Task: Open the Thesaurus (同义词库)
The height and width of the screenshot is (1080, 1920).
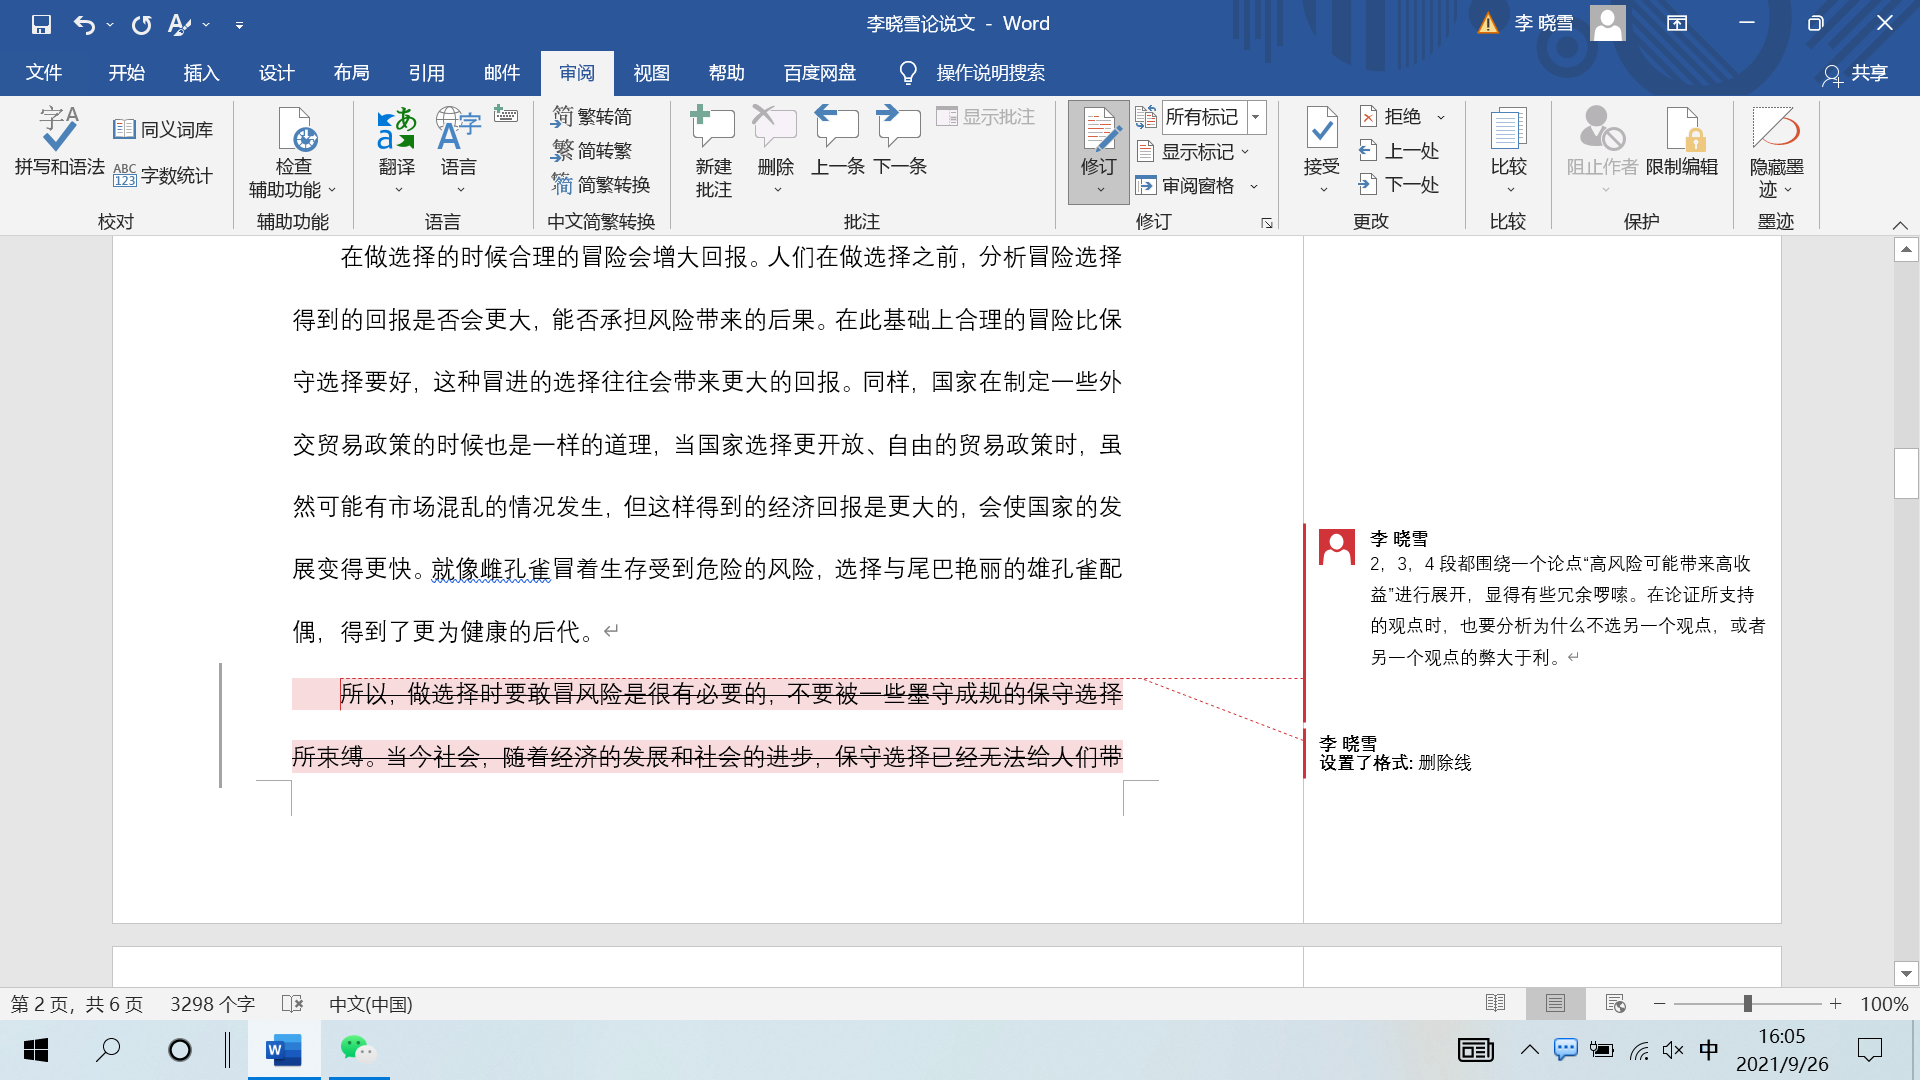Action: (x=163, y=129)
